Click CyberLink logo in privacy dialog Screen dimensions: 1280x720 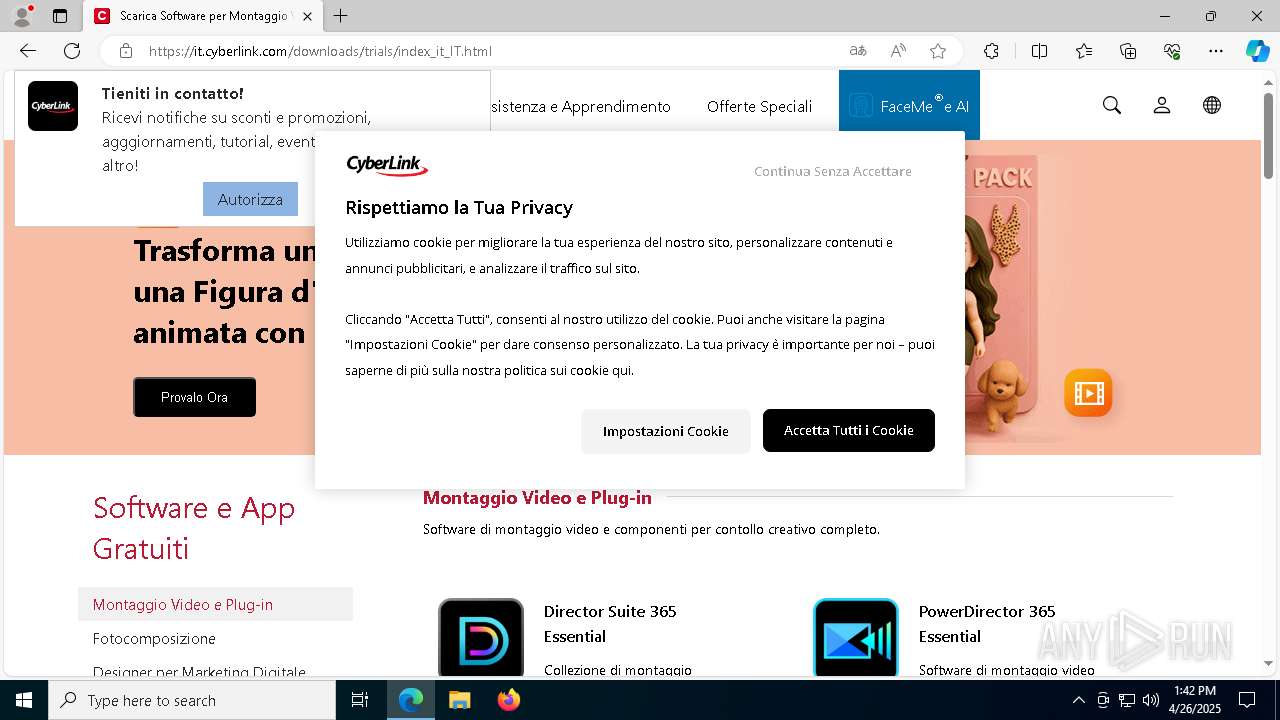tap(387, 165)
